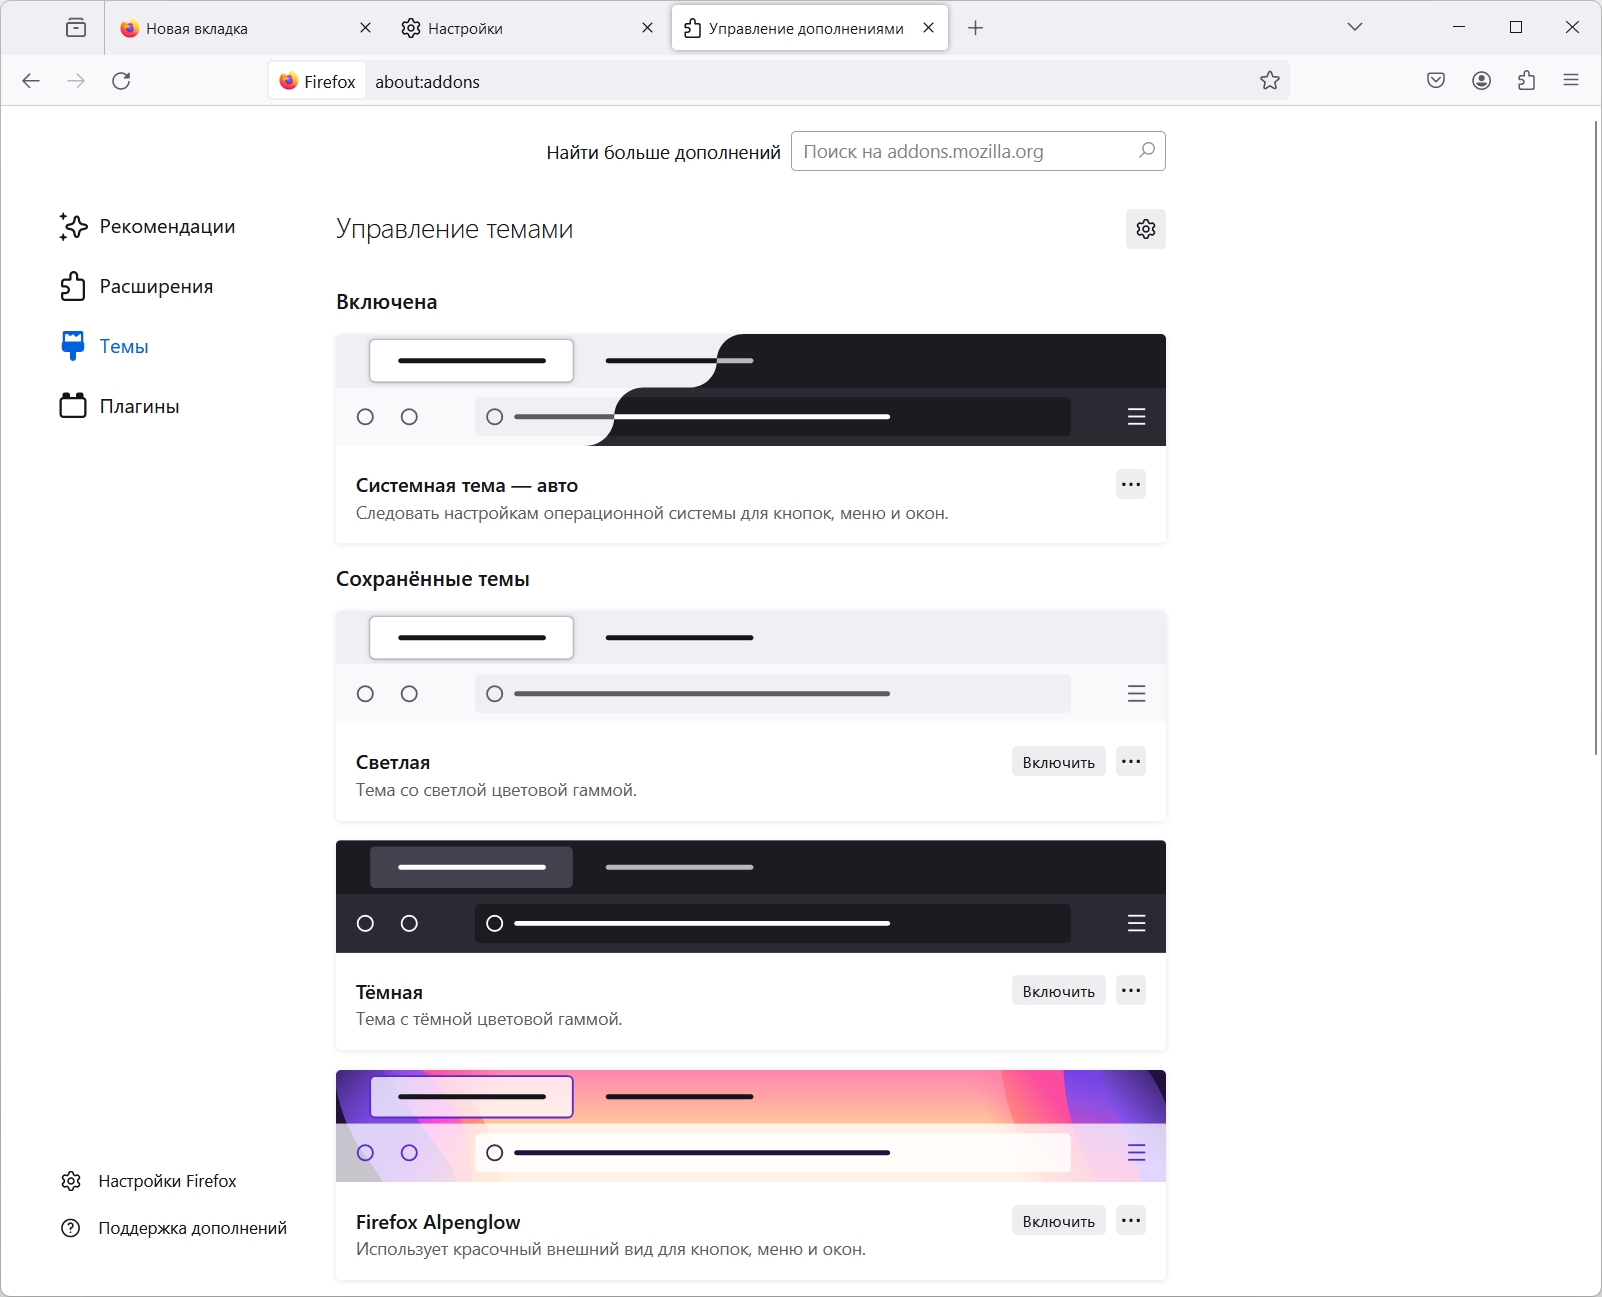Enable the Firefox Alpenglow theme
The height and width of the screenshot is (1297, 1602).
click(x=1059, y=1221)
